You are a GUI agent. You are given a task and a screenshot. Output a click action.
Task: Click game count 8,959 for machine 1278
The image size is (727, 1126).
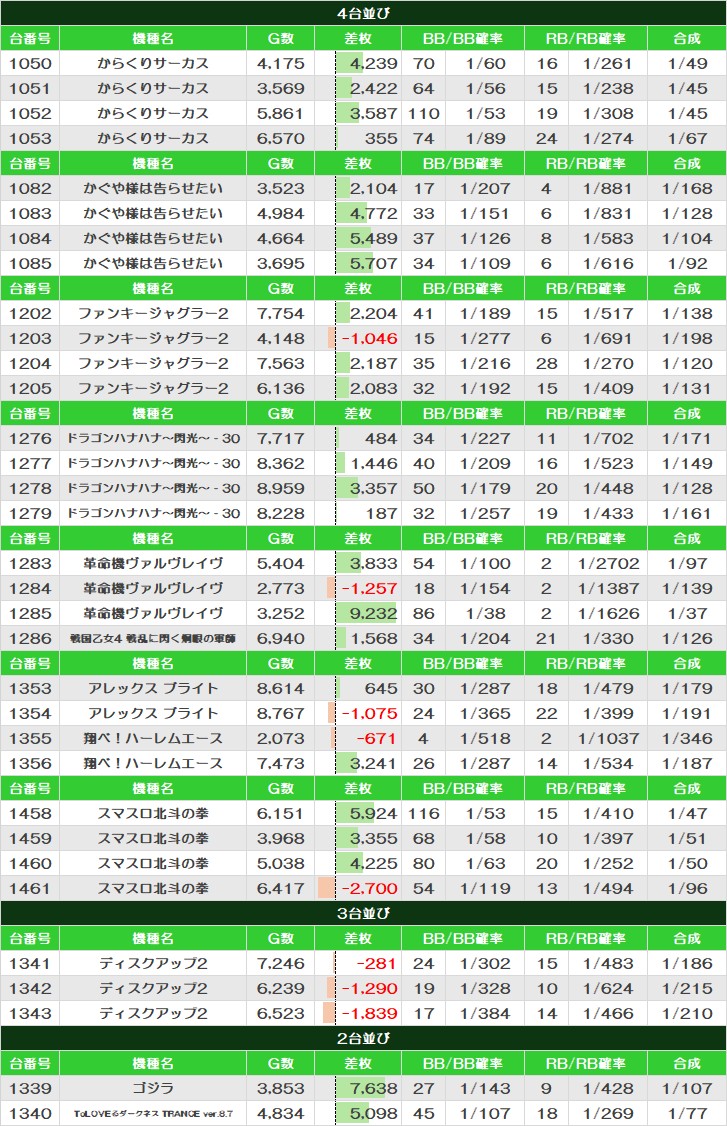(x=281, y=488)
